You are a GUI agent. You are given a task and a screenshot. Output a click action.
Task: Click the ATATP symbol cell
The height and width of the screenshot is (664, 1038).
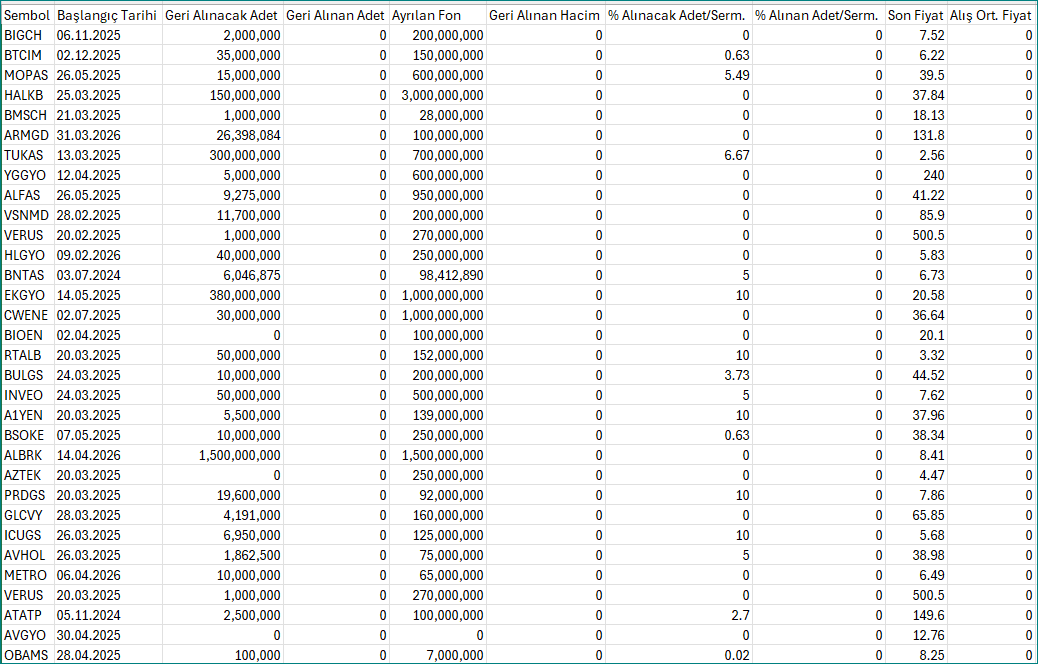[x=27, y=615]
